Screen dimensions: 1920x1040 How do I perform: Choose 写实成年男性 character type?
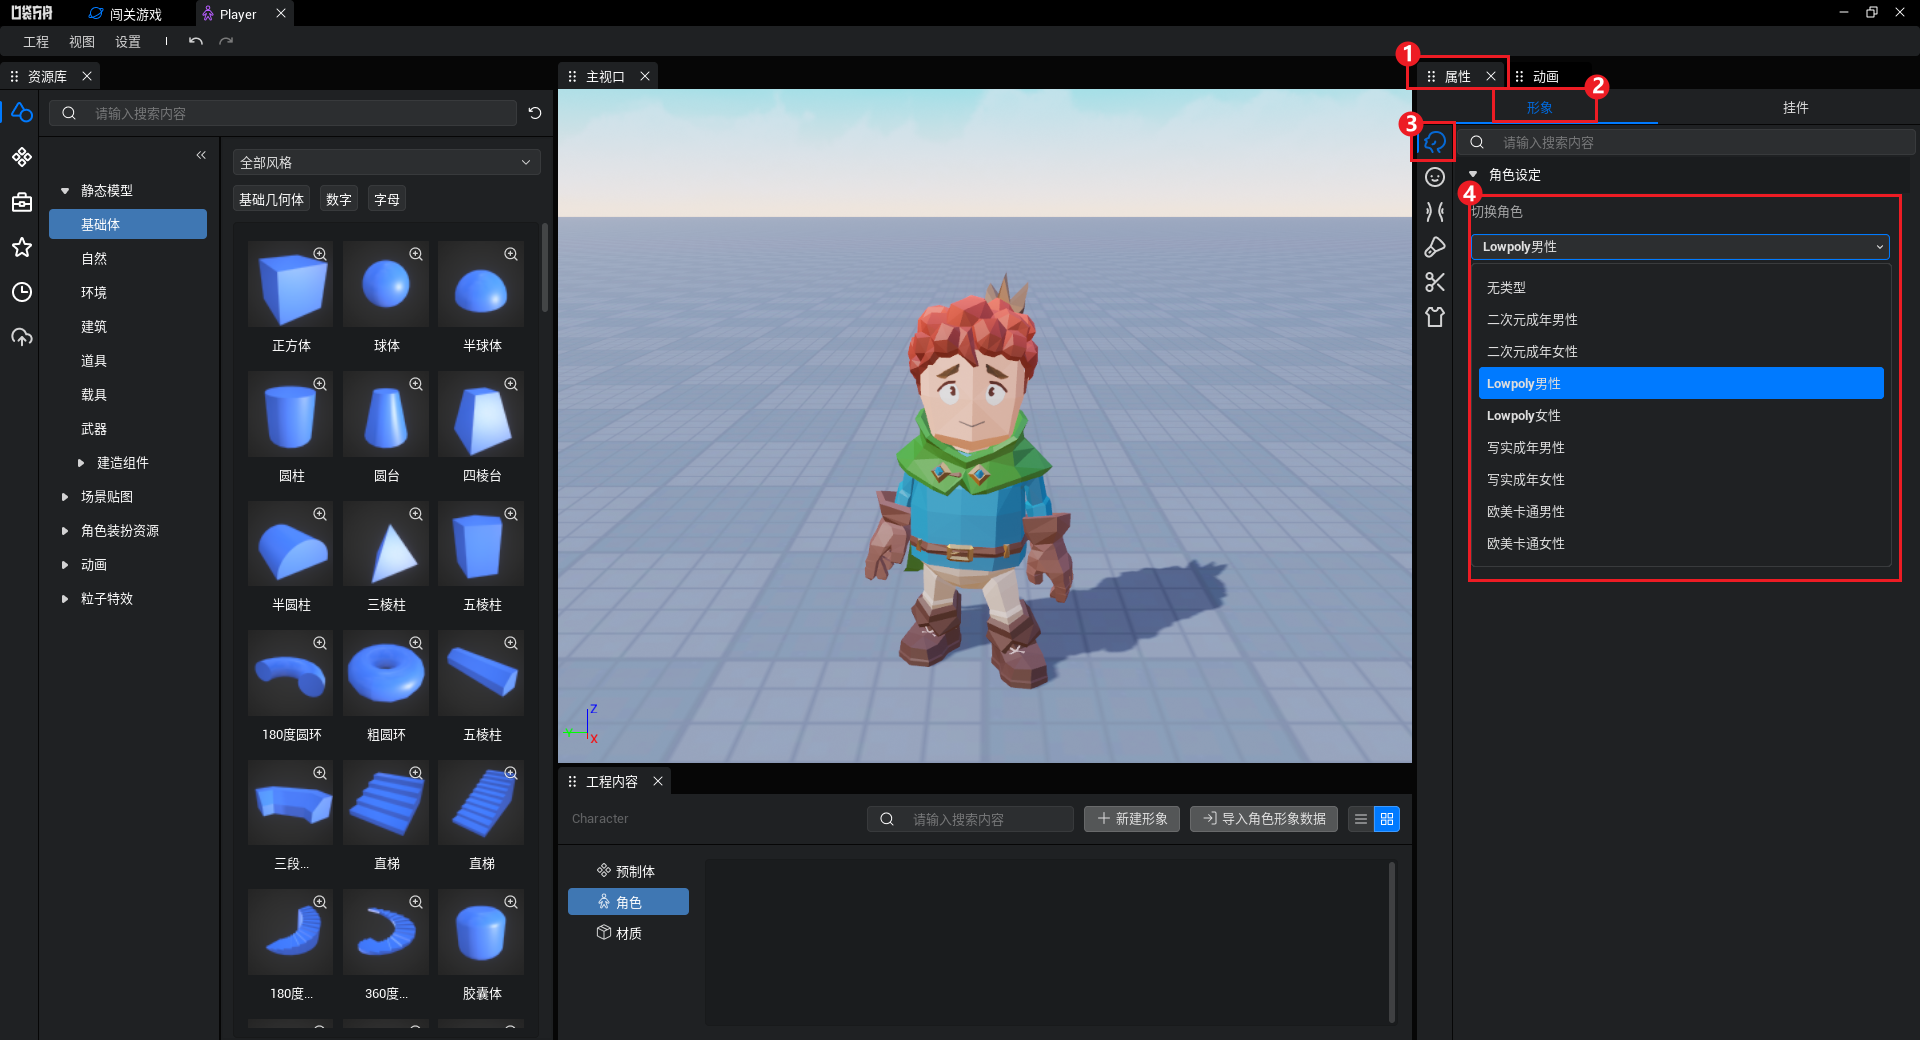click(x=1680, y=448)
